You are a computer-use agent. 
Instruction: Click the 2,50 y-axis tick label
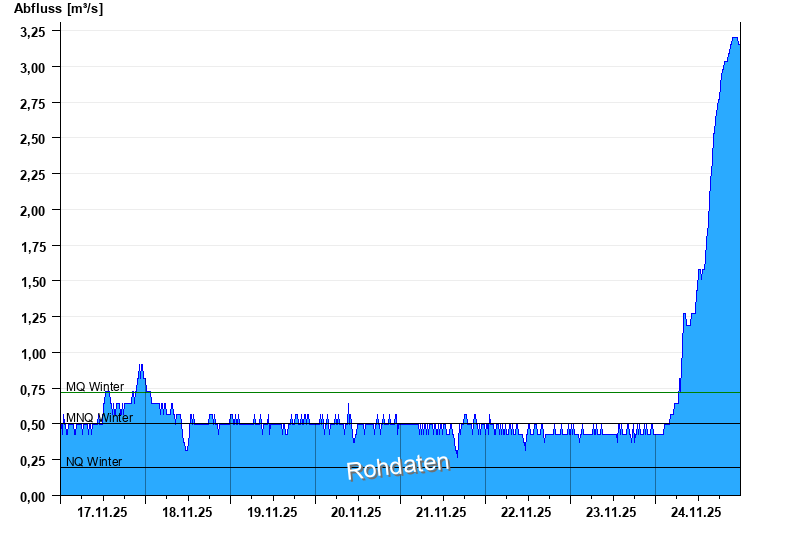click(x=33, y=138)
